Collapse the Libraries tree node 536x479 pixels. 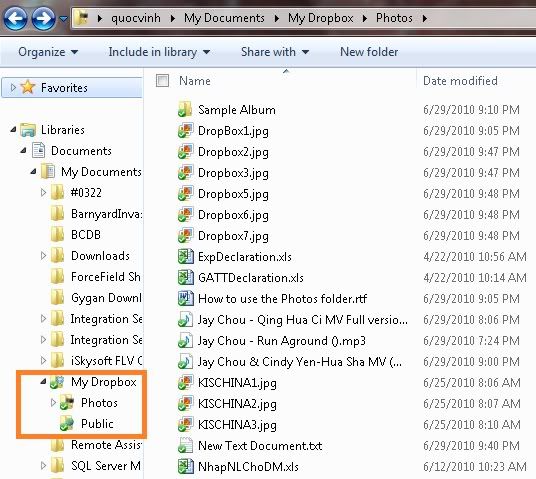point(13,130)
